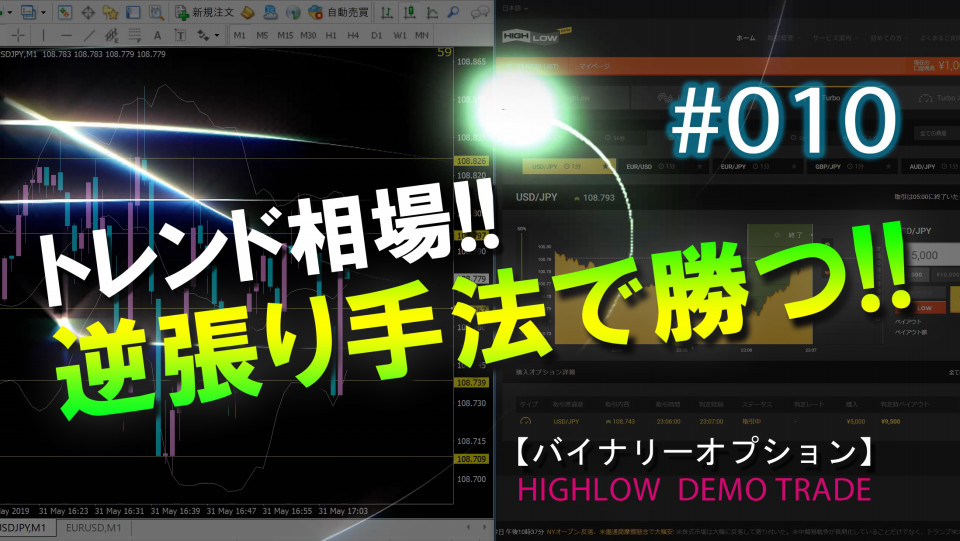960x541 pixels.
Task: Open the 日本語 language dropdown
Action: 515,8
